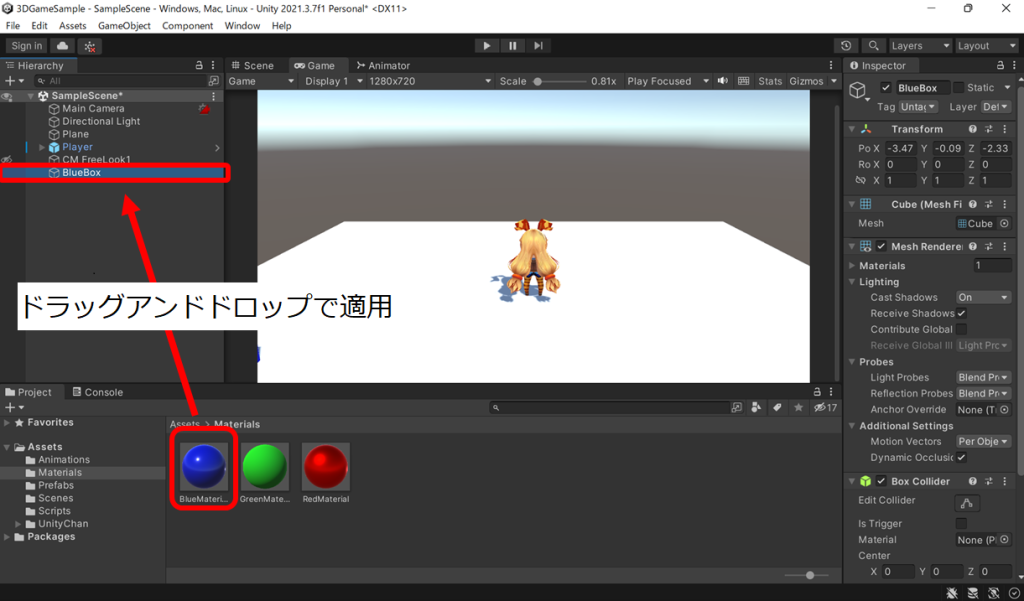Toggle the Stats overlay button

pos(770,81)
